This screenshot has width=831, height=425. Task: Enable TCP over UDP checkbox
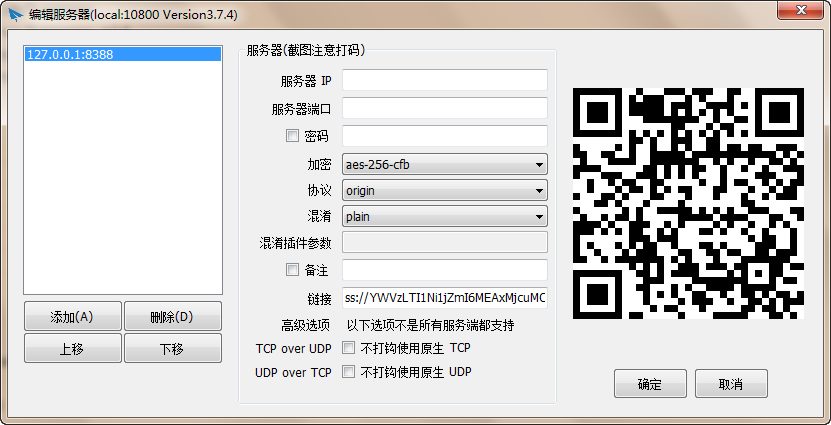pyautogui.click(x=348, y=348)
